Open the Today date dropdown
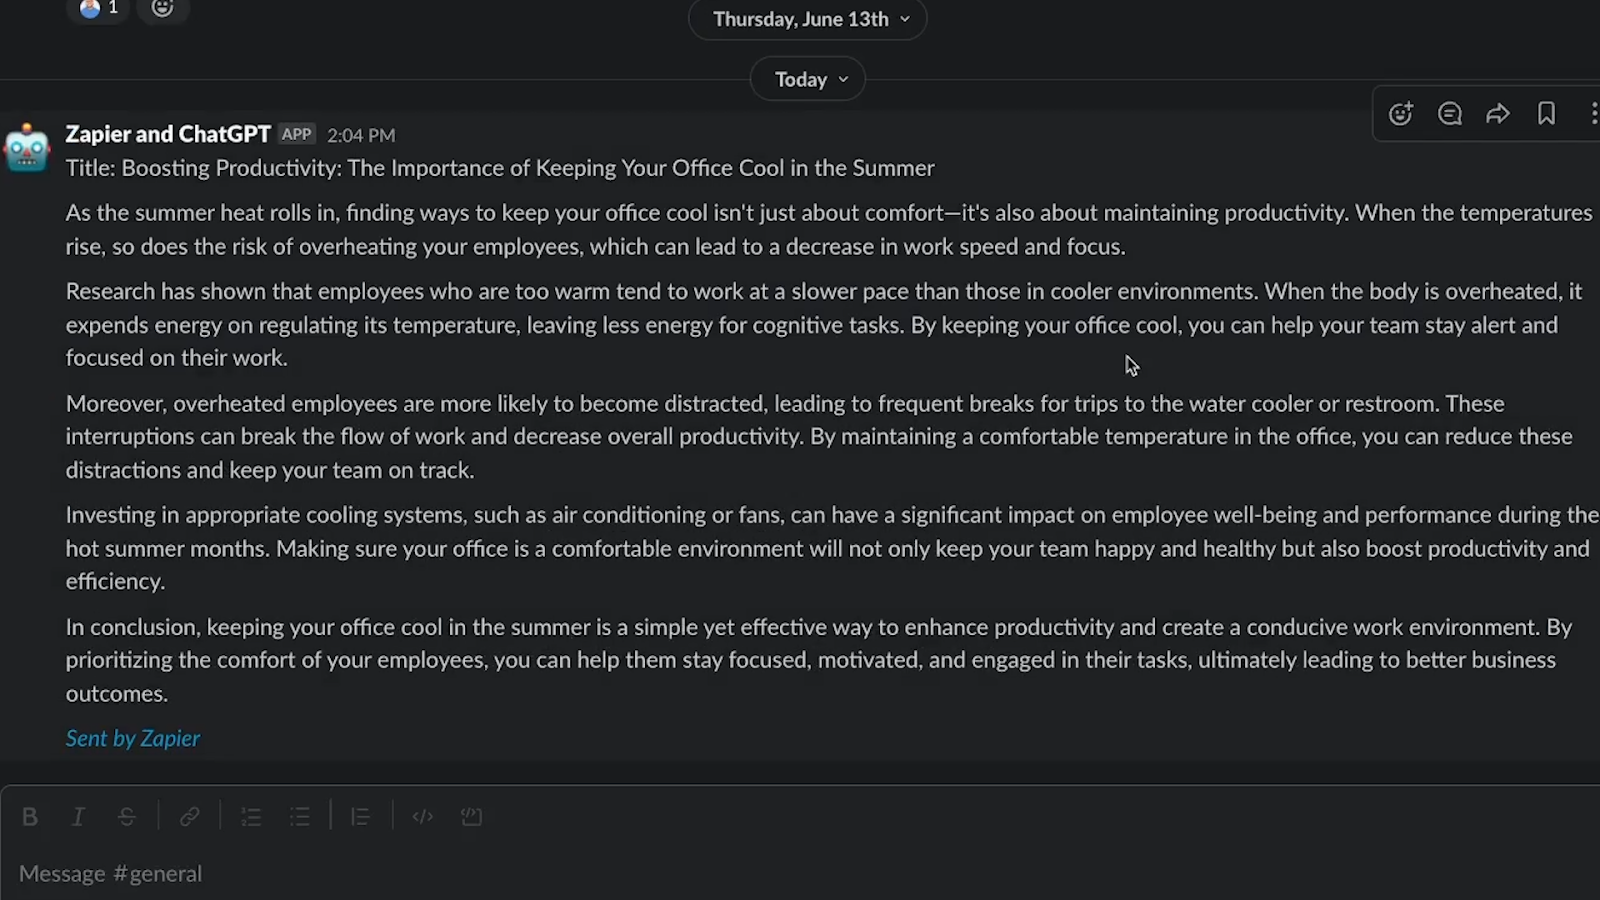 (x=808, y=79)
